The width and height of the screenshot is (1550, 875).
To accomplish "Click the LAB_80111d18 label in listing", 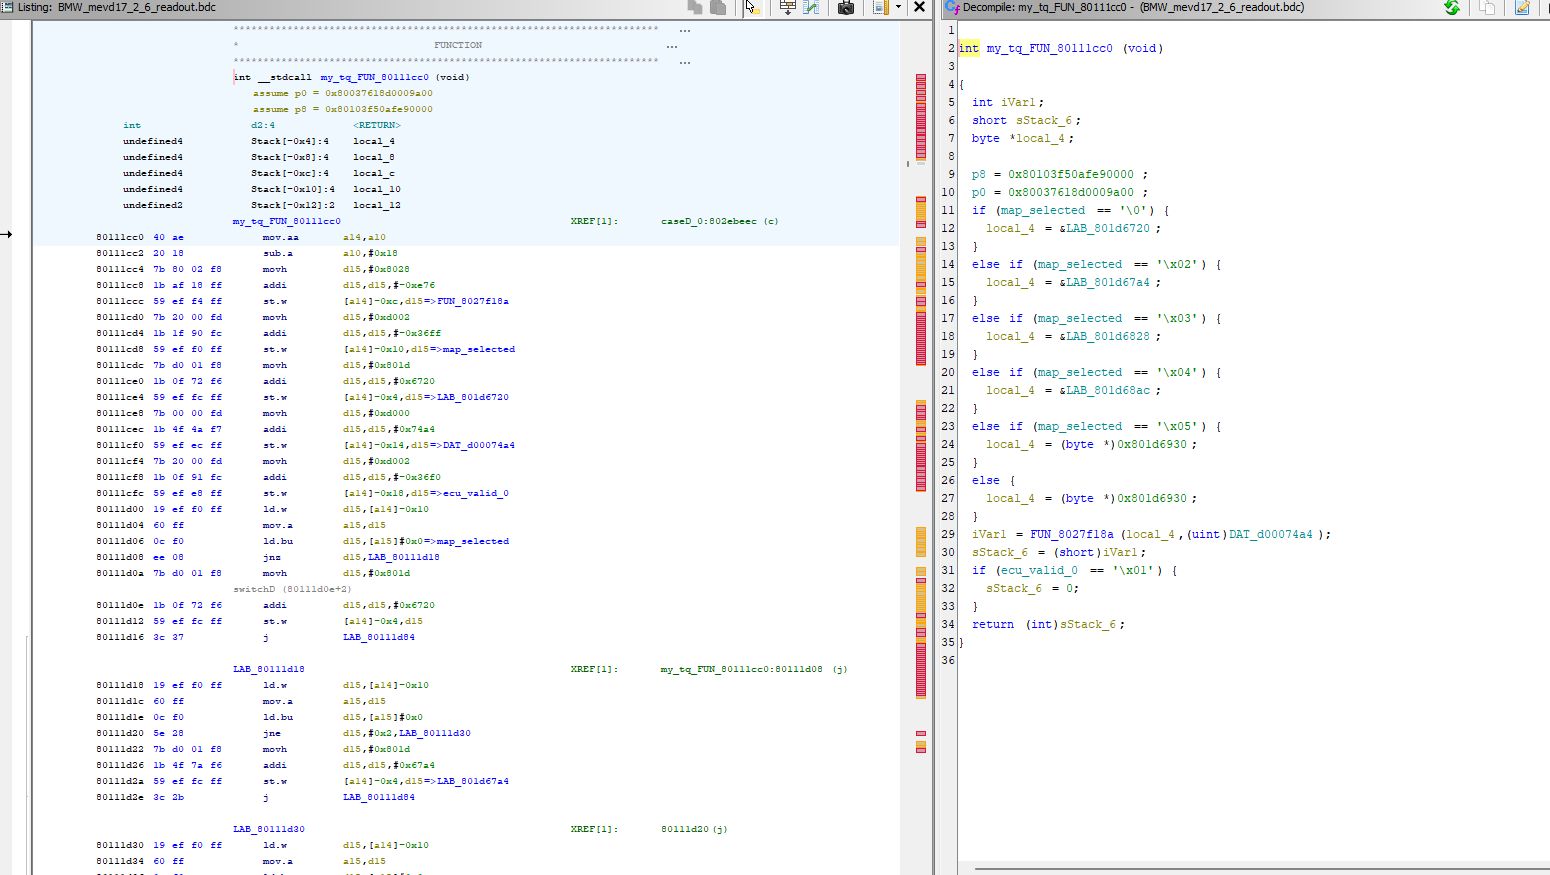I will tap(269, 669).
